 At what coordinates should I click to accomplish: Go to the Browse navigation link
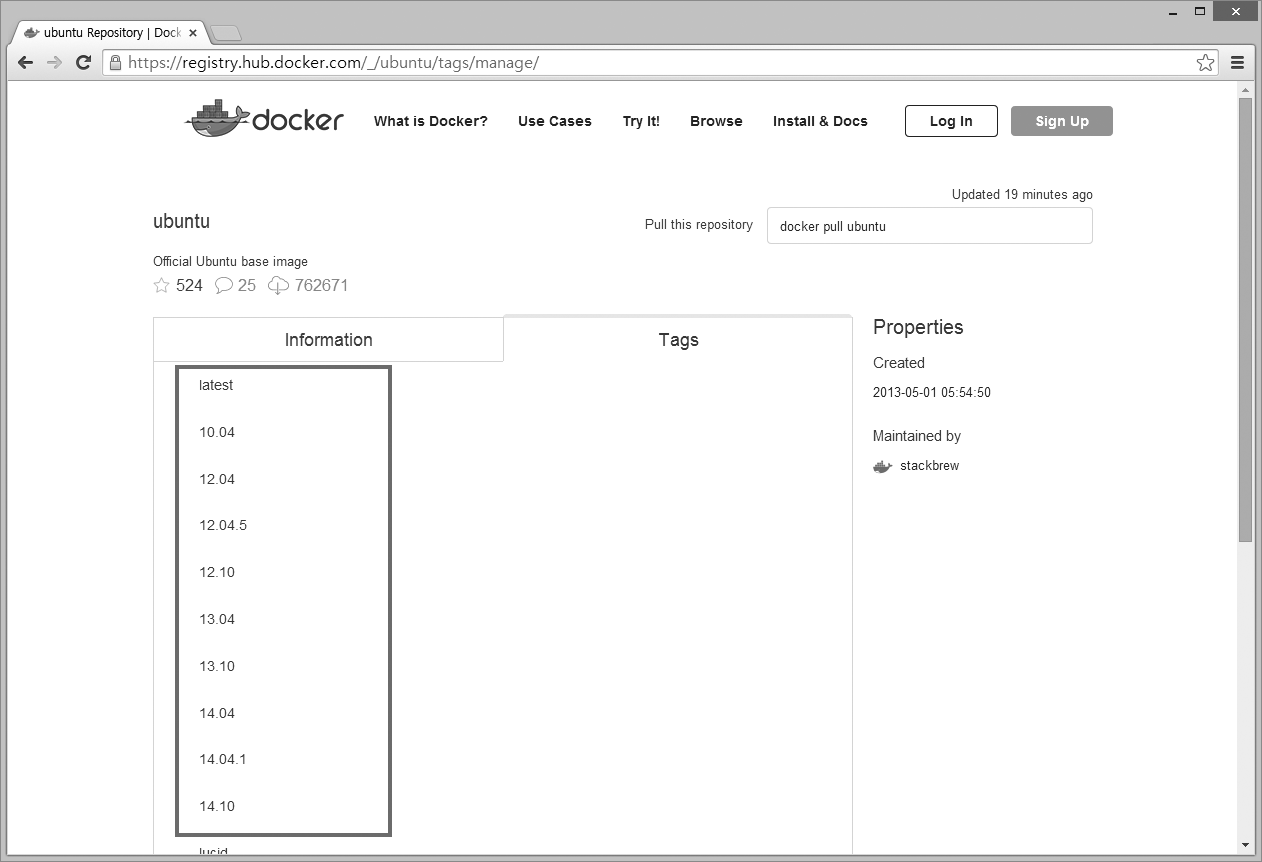click(716, 121)
